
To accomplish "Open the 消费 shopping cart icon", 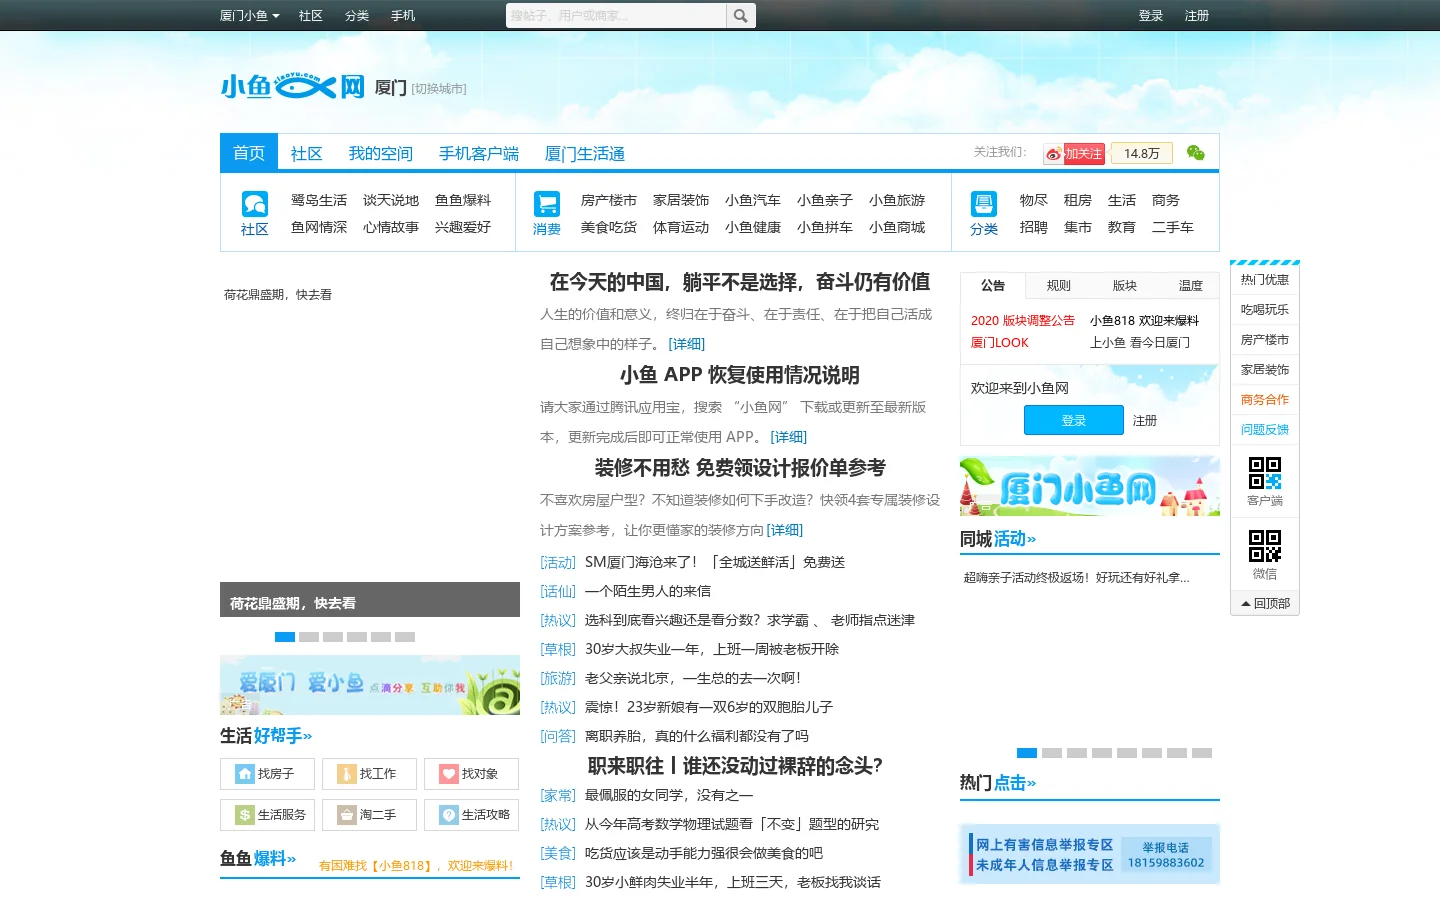I will pos(547,204).
